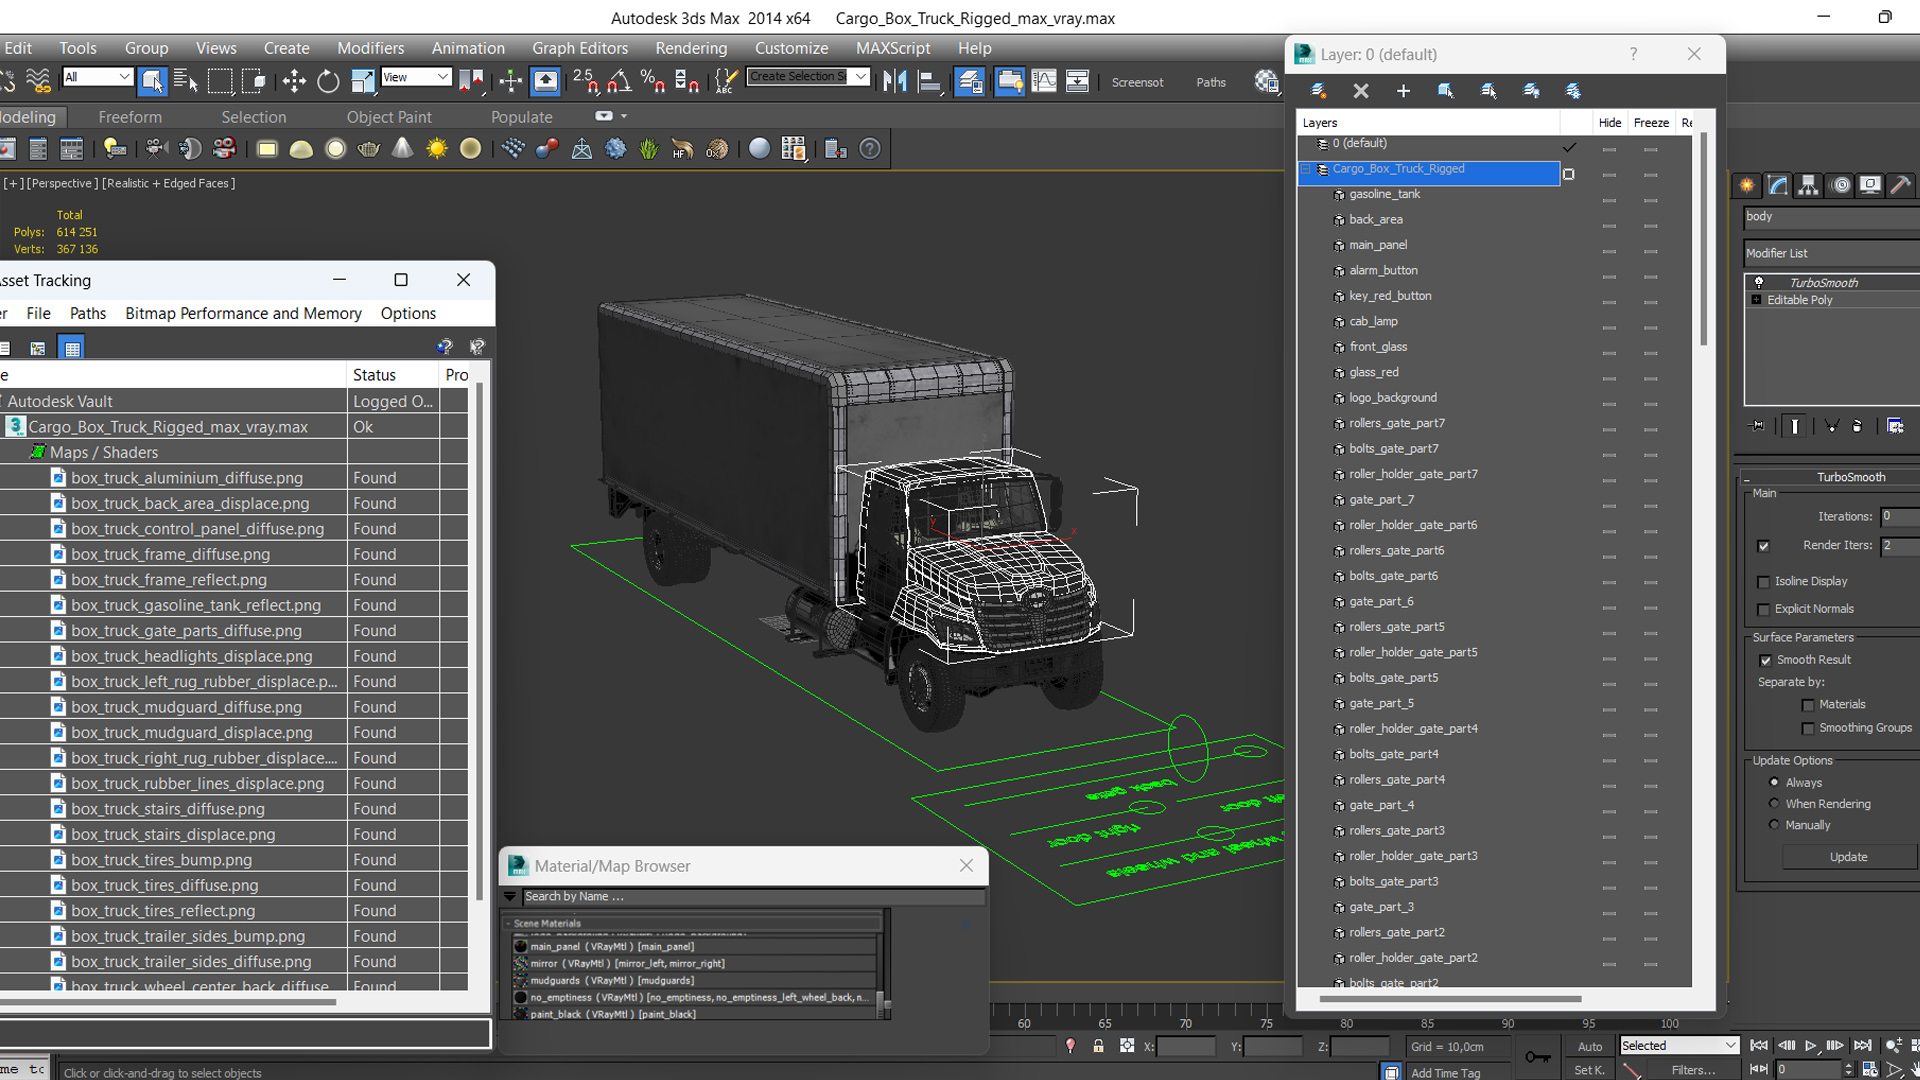The width and height of the screenshot is (1920, 1080).
Task: Open the Mirror tool
Action: pos(895,82)
